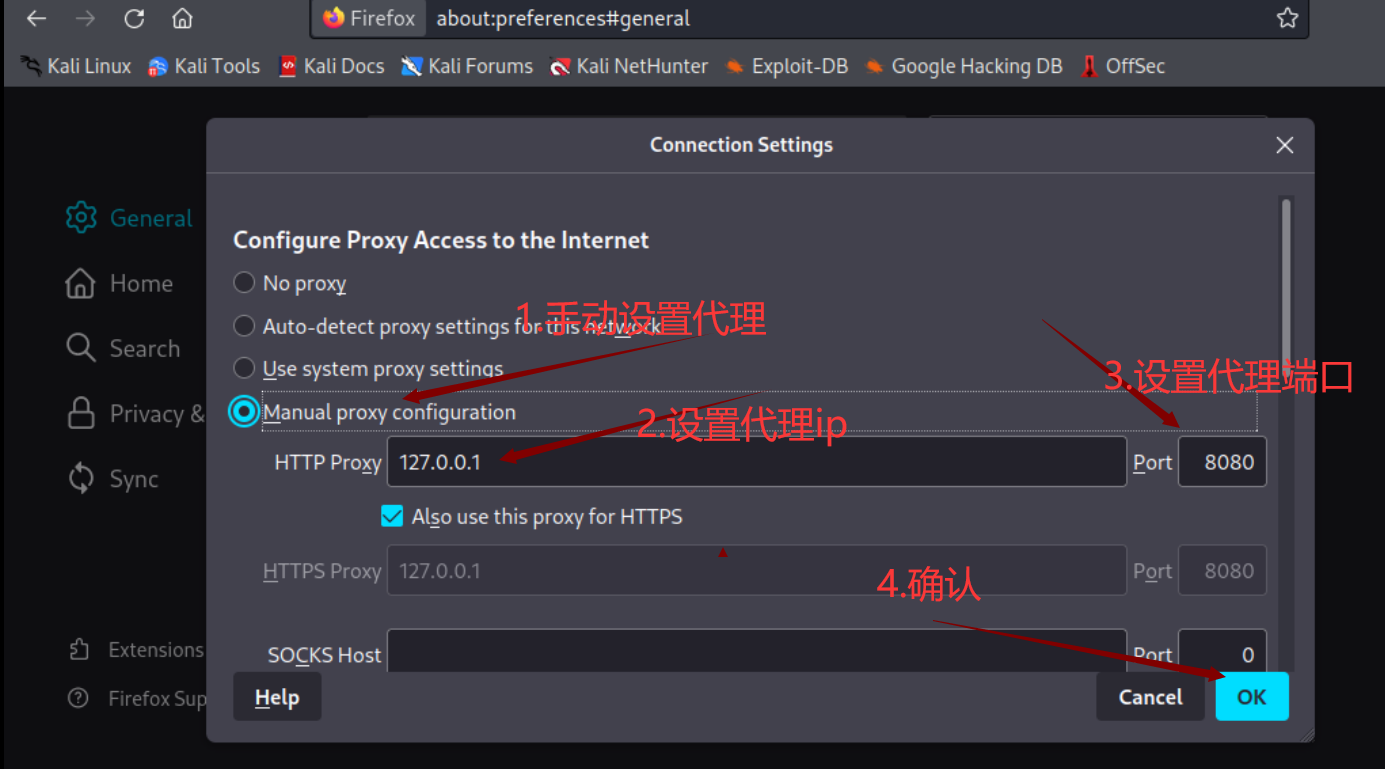Screen dimensions: 1385x769
Task: Click the bookmark star icon
Action: 1287,18
